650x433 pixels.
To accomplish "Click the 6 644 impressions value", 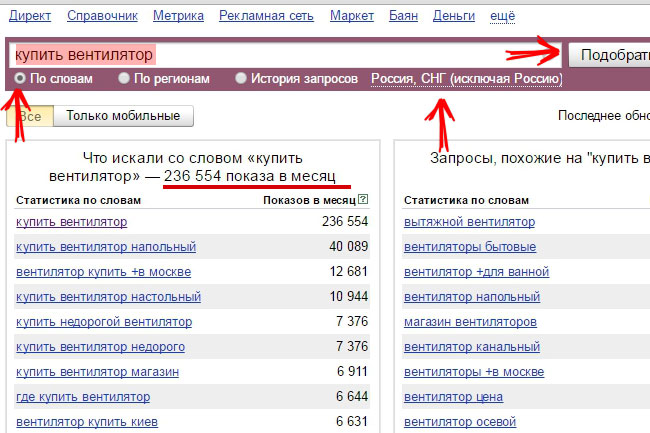I will tap(352, 397).
